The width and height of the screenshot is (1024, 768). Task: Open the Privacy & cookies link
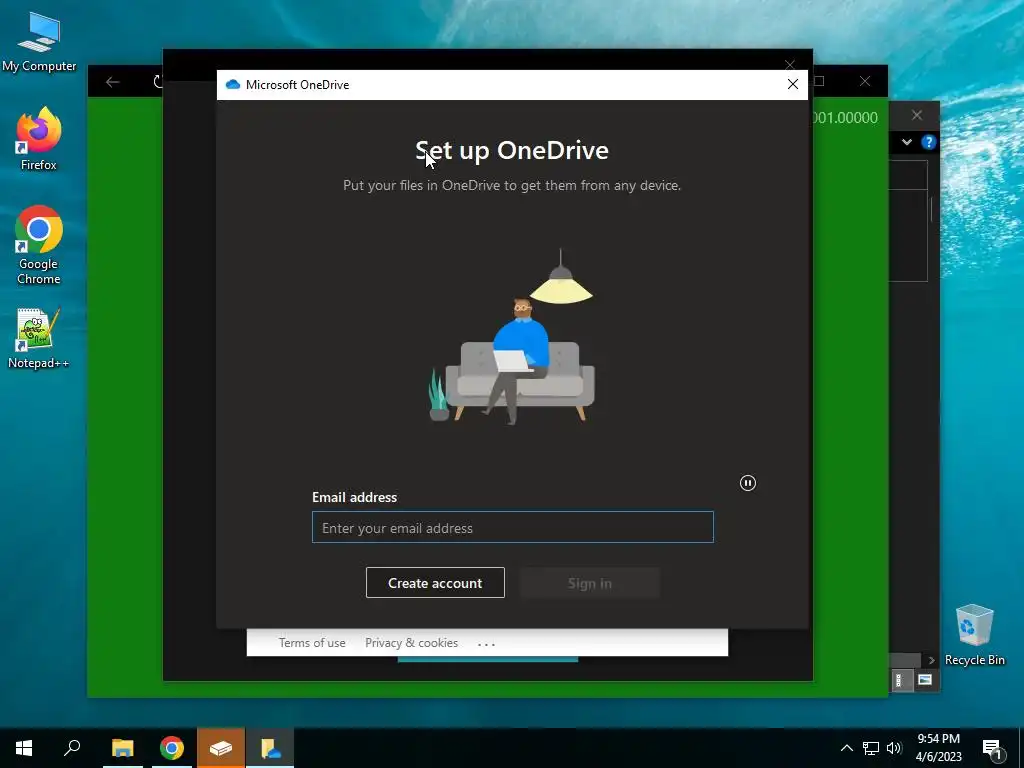pos(411,643)
